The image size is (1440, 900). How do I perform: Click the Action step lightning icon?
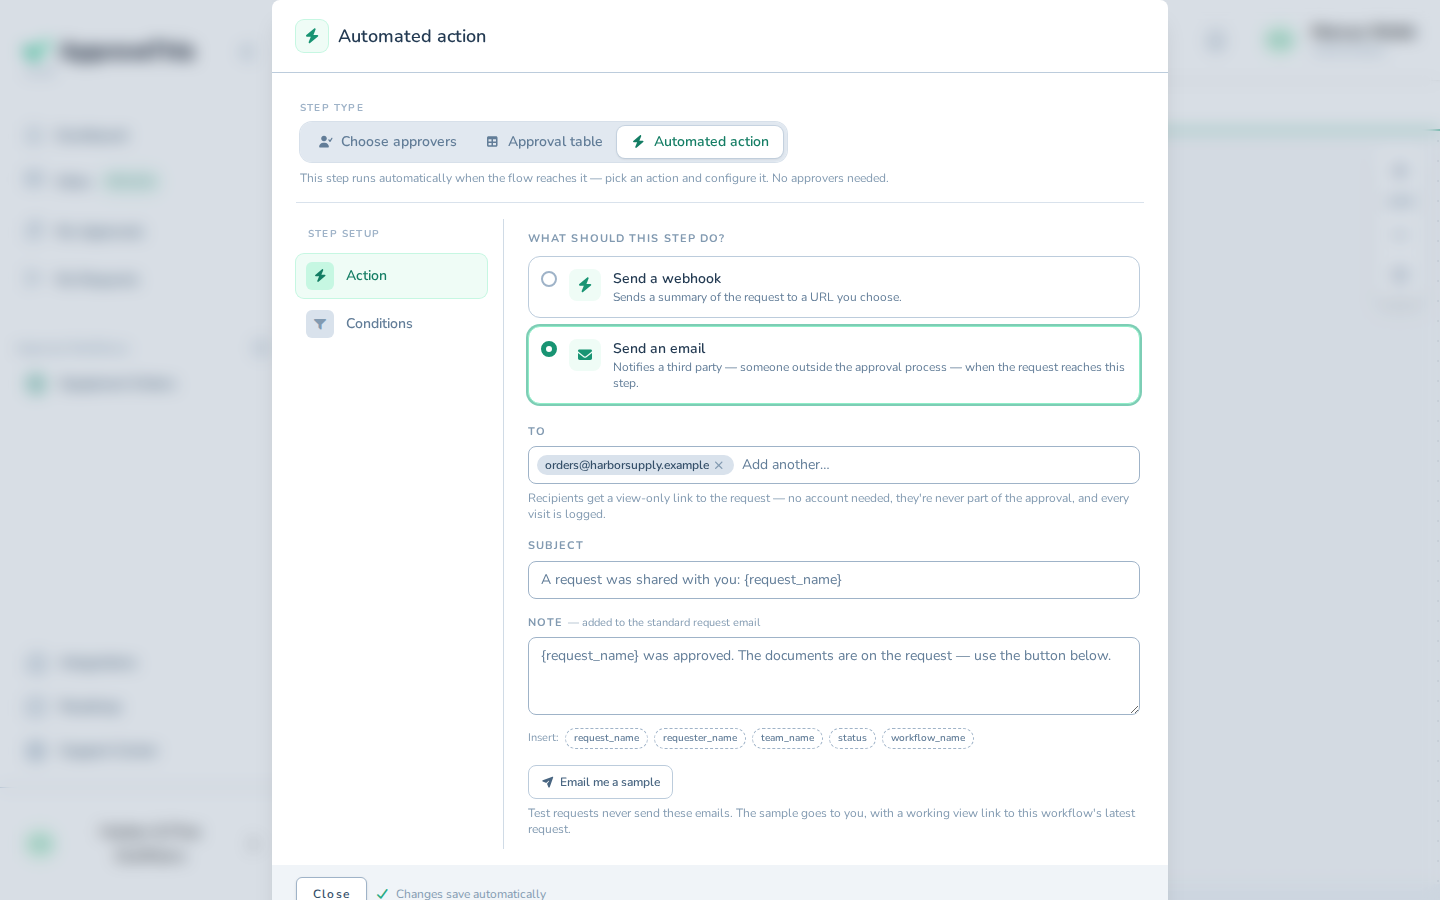coord(320,276)
